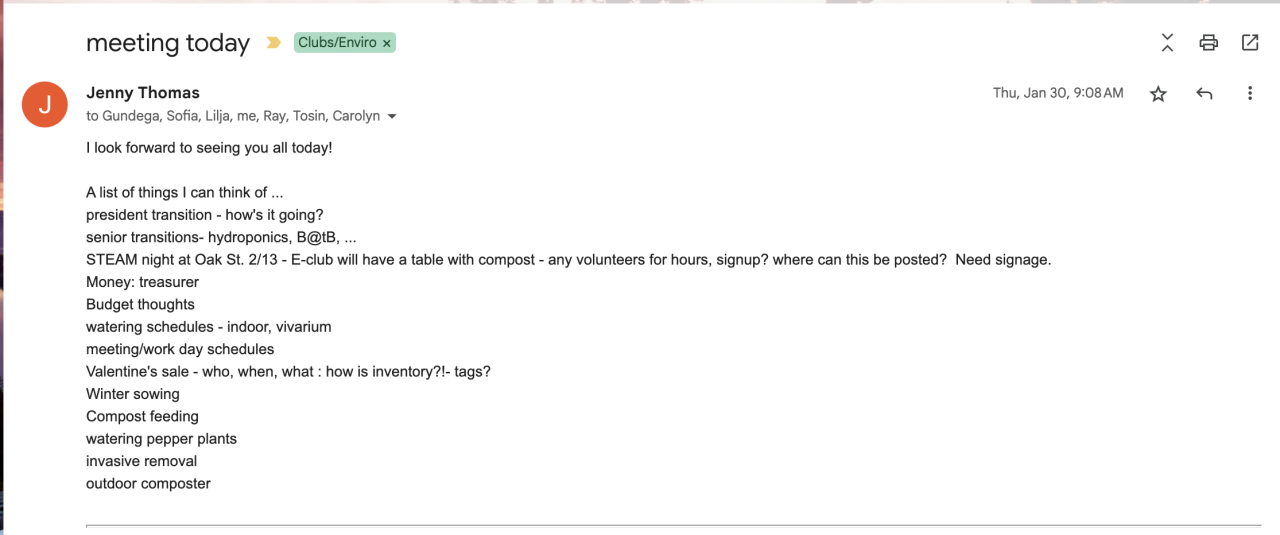The height and width of the screenshot is (535, 1280).
Task: Click the Winter sowing line
Action: click(x=133, y=394)
